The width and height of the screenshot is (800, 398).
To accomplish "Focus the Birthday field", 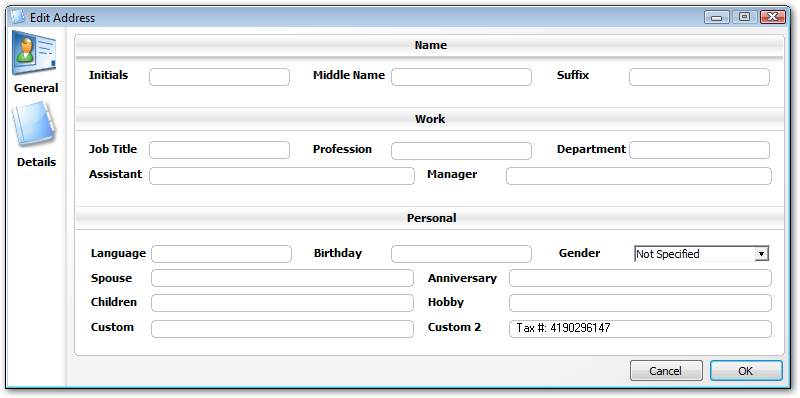I will pyautogui.click(x=461, y=254).
